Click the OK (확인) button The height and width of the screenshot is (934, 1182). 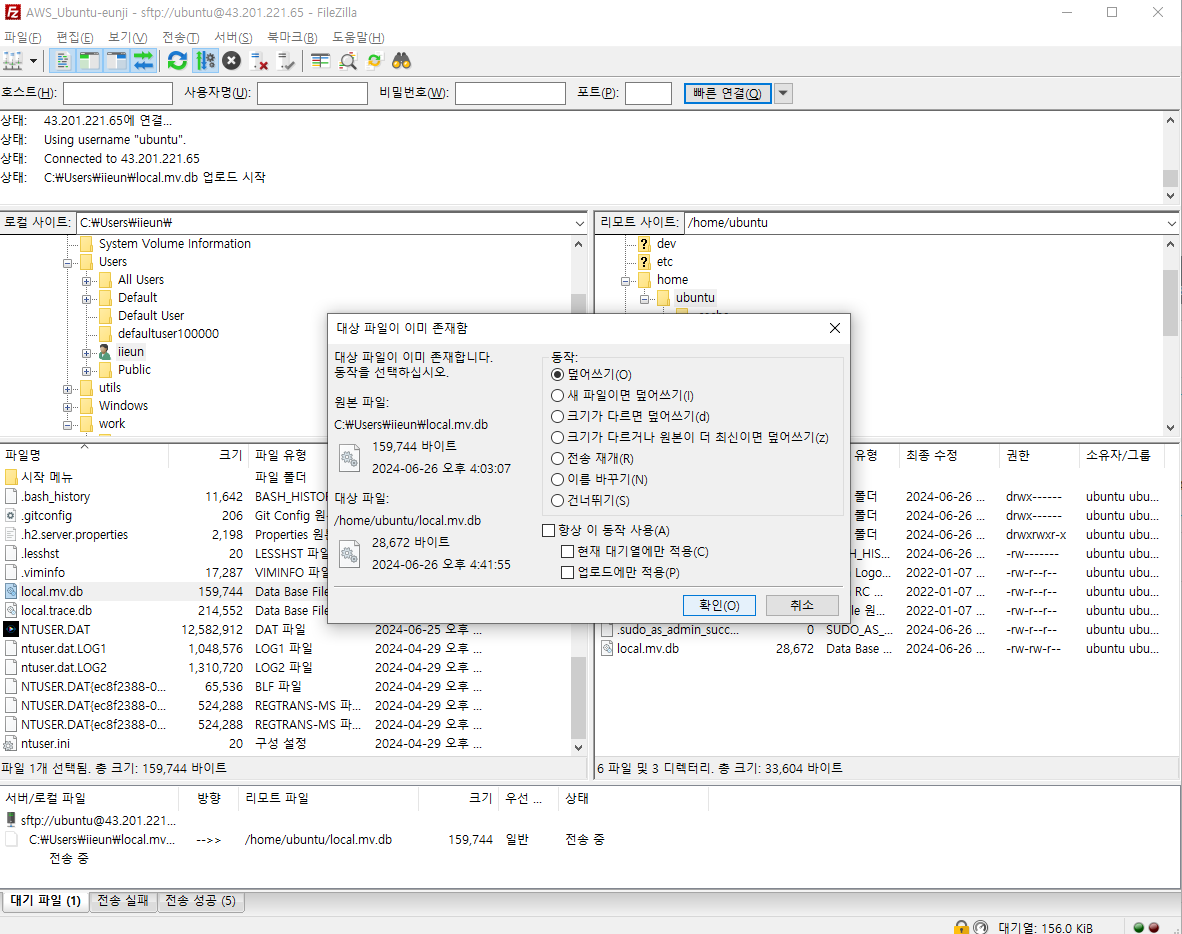[x=719, y=605]
